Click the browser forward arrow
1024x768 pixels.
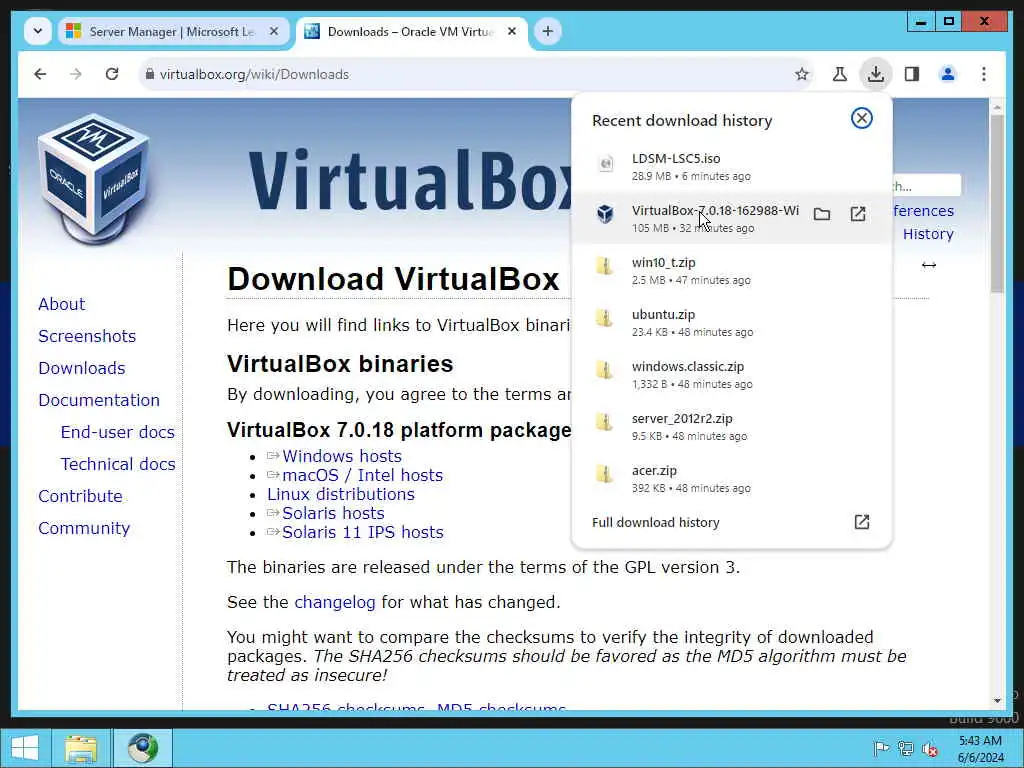[76, 74]
